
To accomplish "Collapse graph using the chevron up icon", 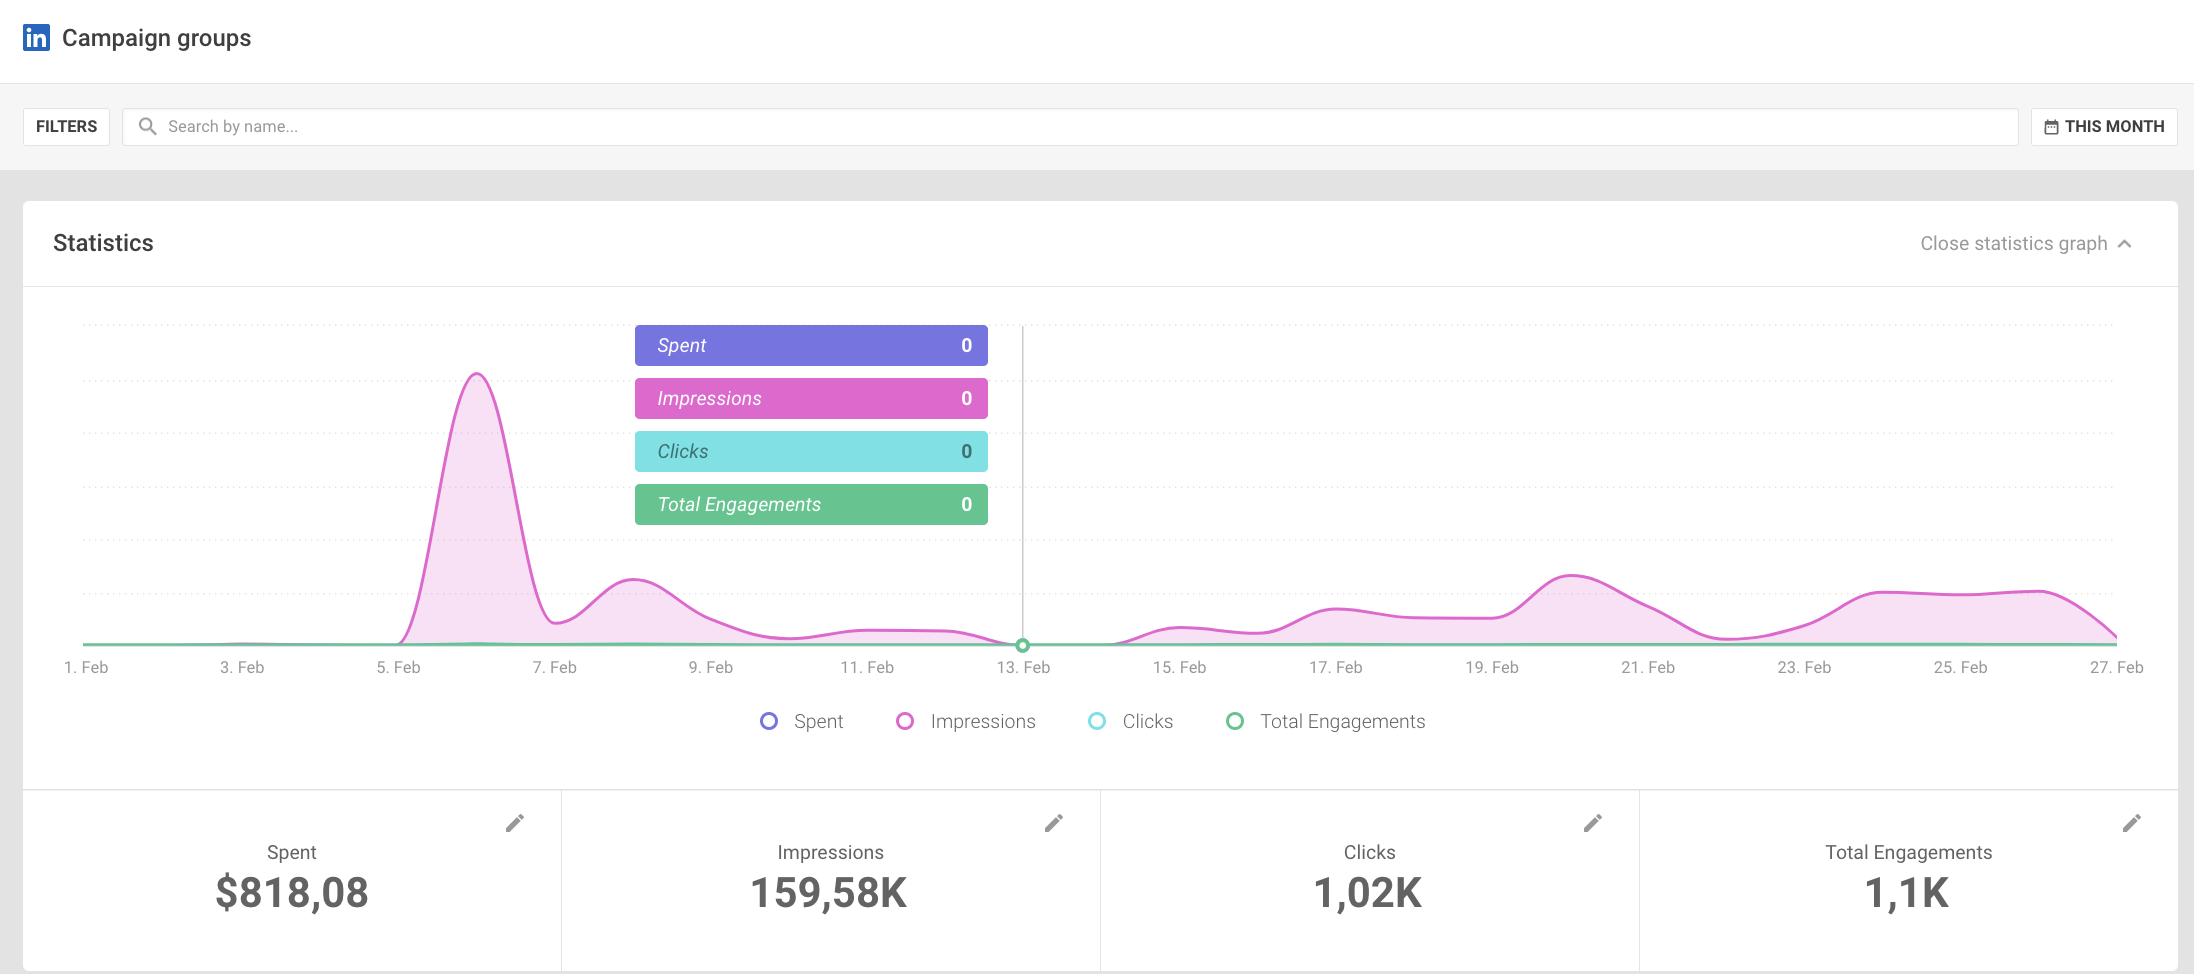I will tap(2125, 244).
